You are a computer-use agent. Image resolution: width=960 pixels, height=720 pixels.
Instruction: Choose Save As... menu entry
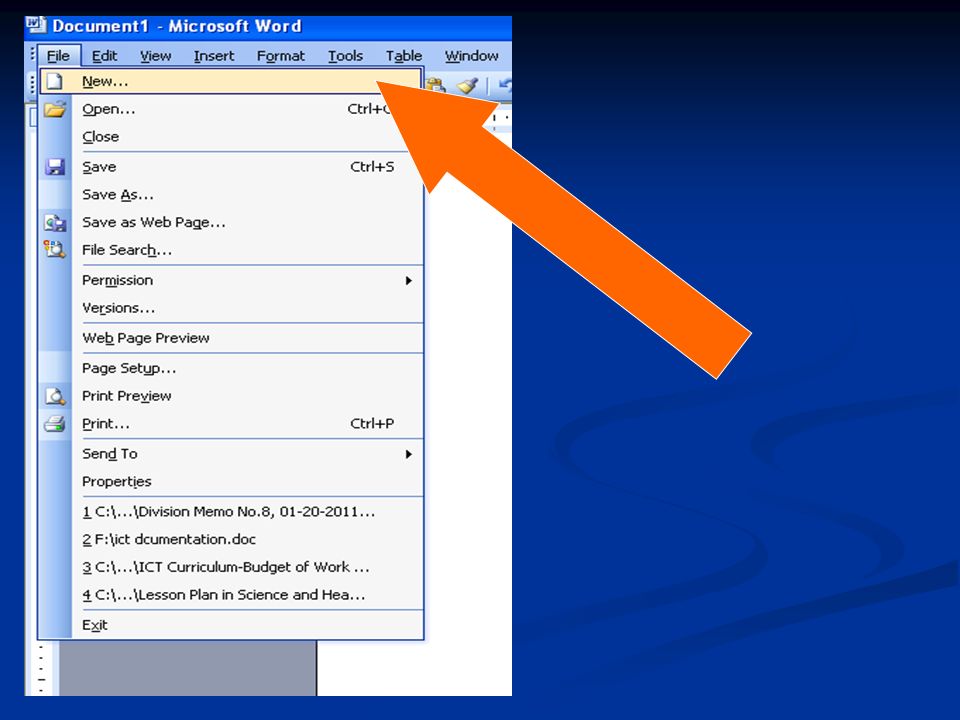231,195
